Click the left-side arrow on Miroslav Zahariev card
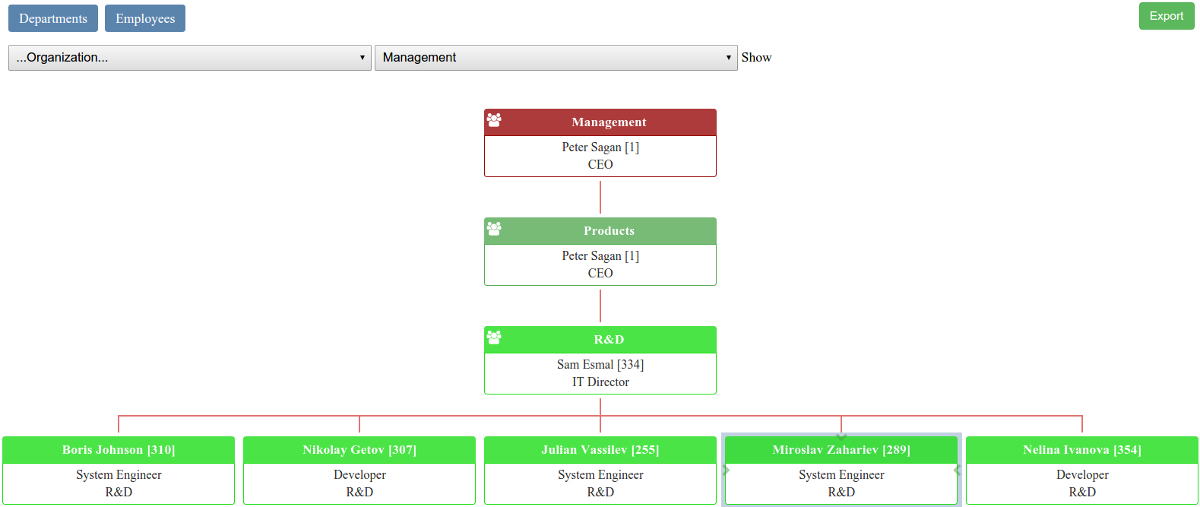The image size is (1200, 507). (726, 469)
